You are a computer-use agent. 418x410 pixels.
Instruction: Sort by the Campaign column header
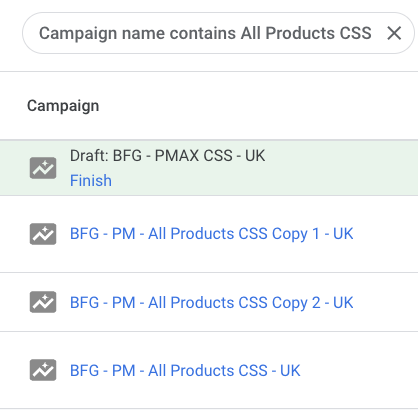pyautogui.click(x=63, y=106)
